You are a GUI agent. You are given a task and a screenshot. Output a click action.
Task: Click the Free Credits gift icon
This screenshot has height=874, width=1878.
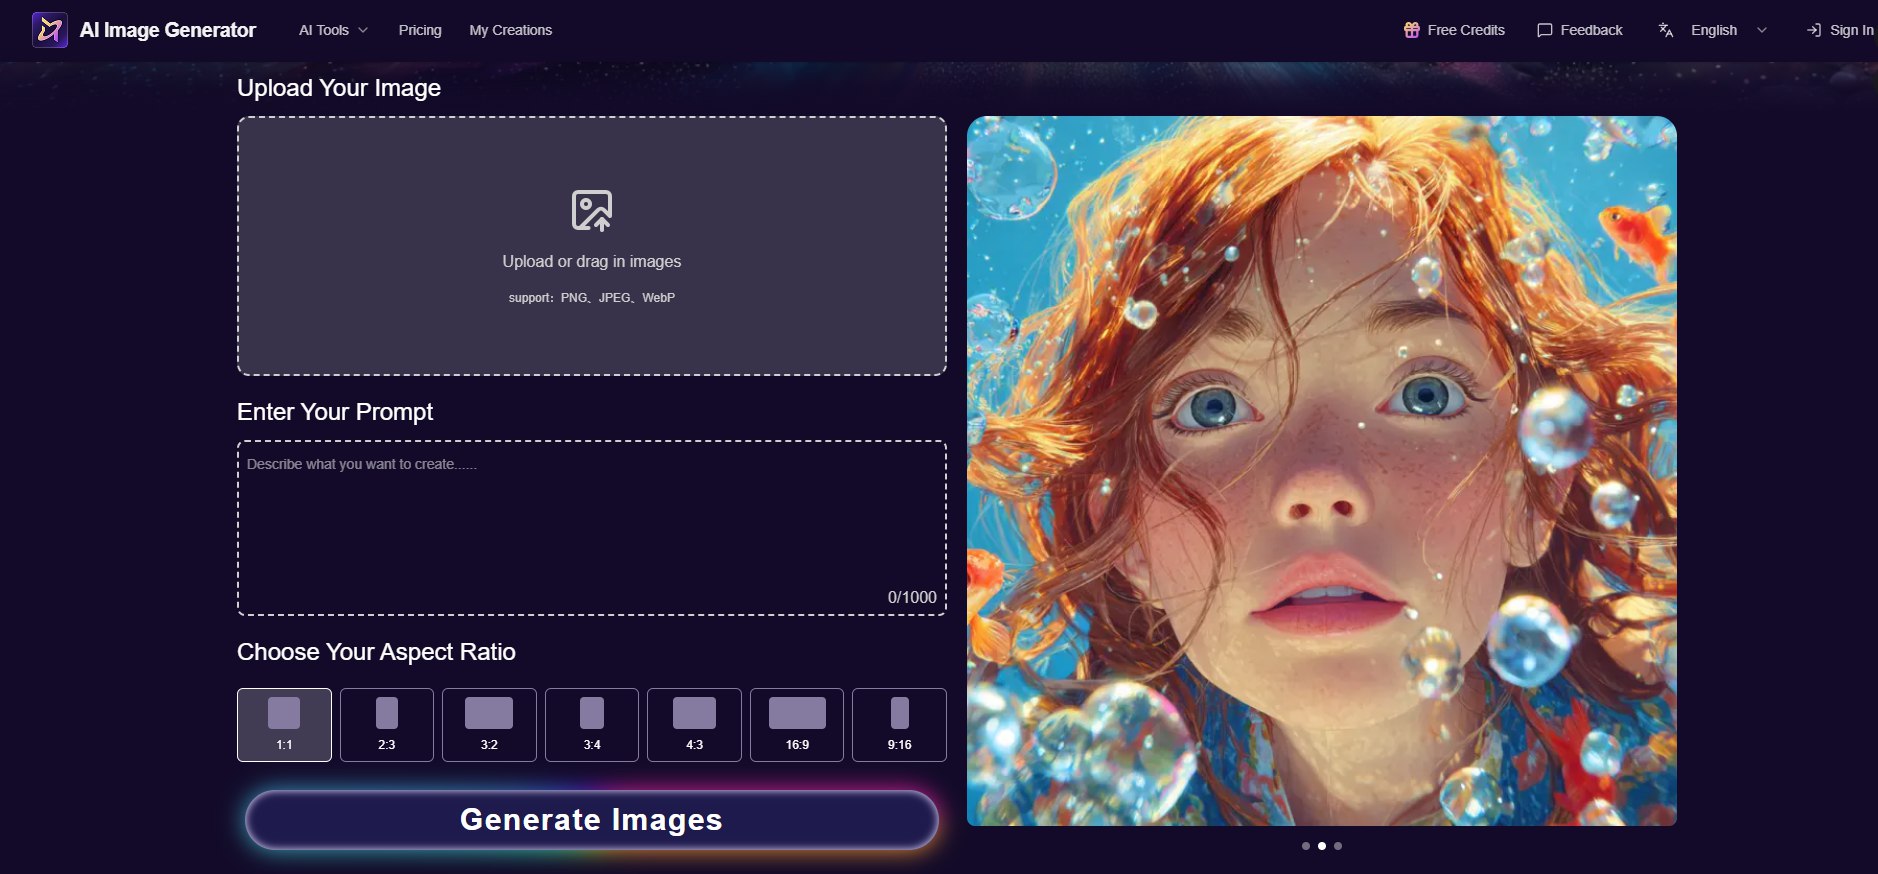pos(1411,30)
